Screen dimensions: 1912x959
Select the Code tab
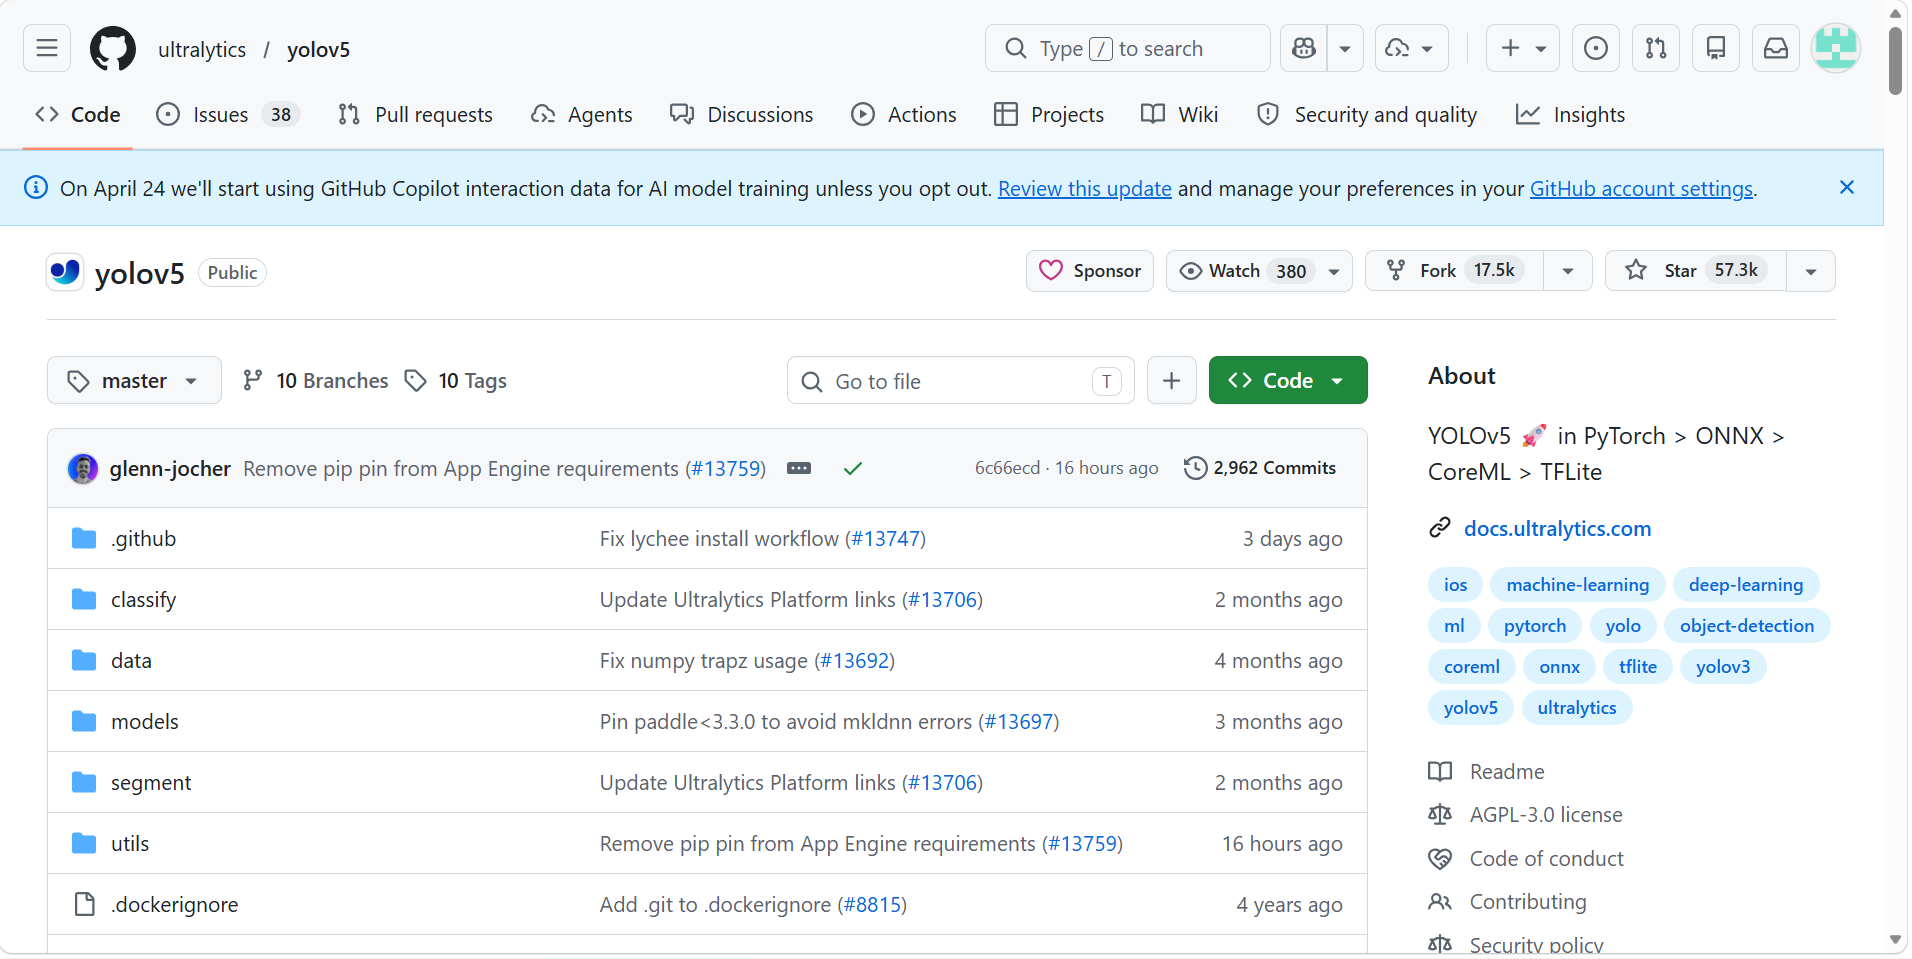(x=78, y=115)
